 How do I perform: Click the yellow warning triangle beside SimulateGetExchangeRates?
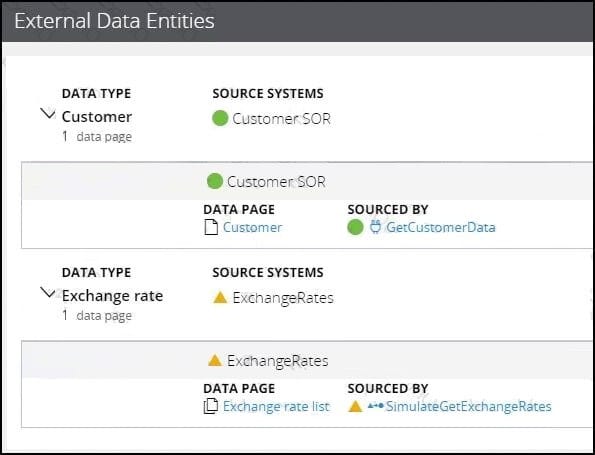point(355,406)
